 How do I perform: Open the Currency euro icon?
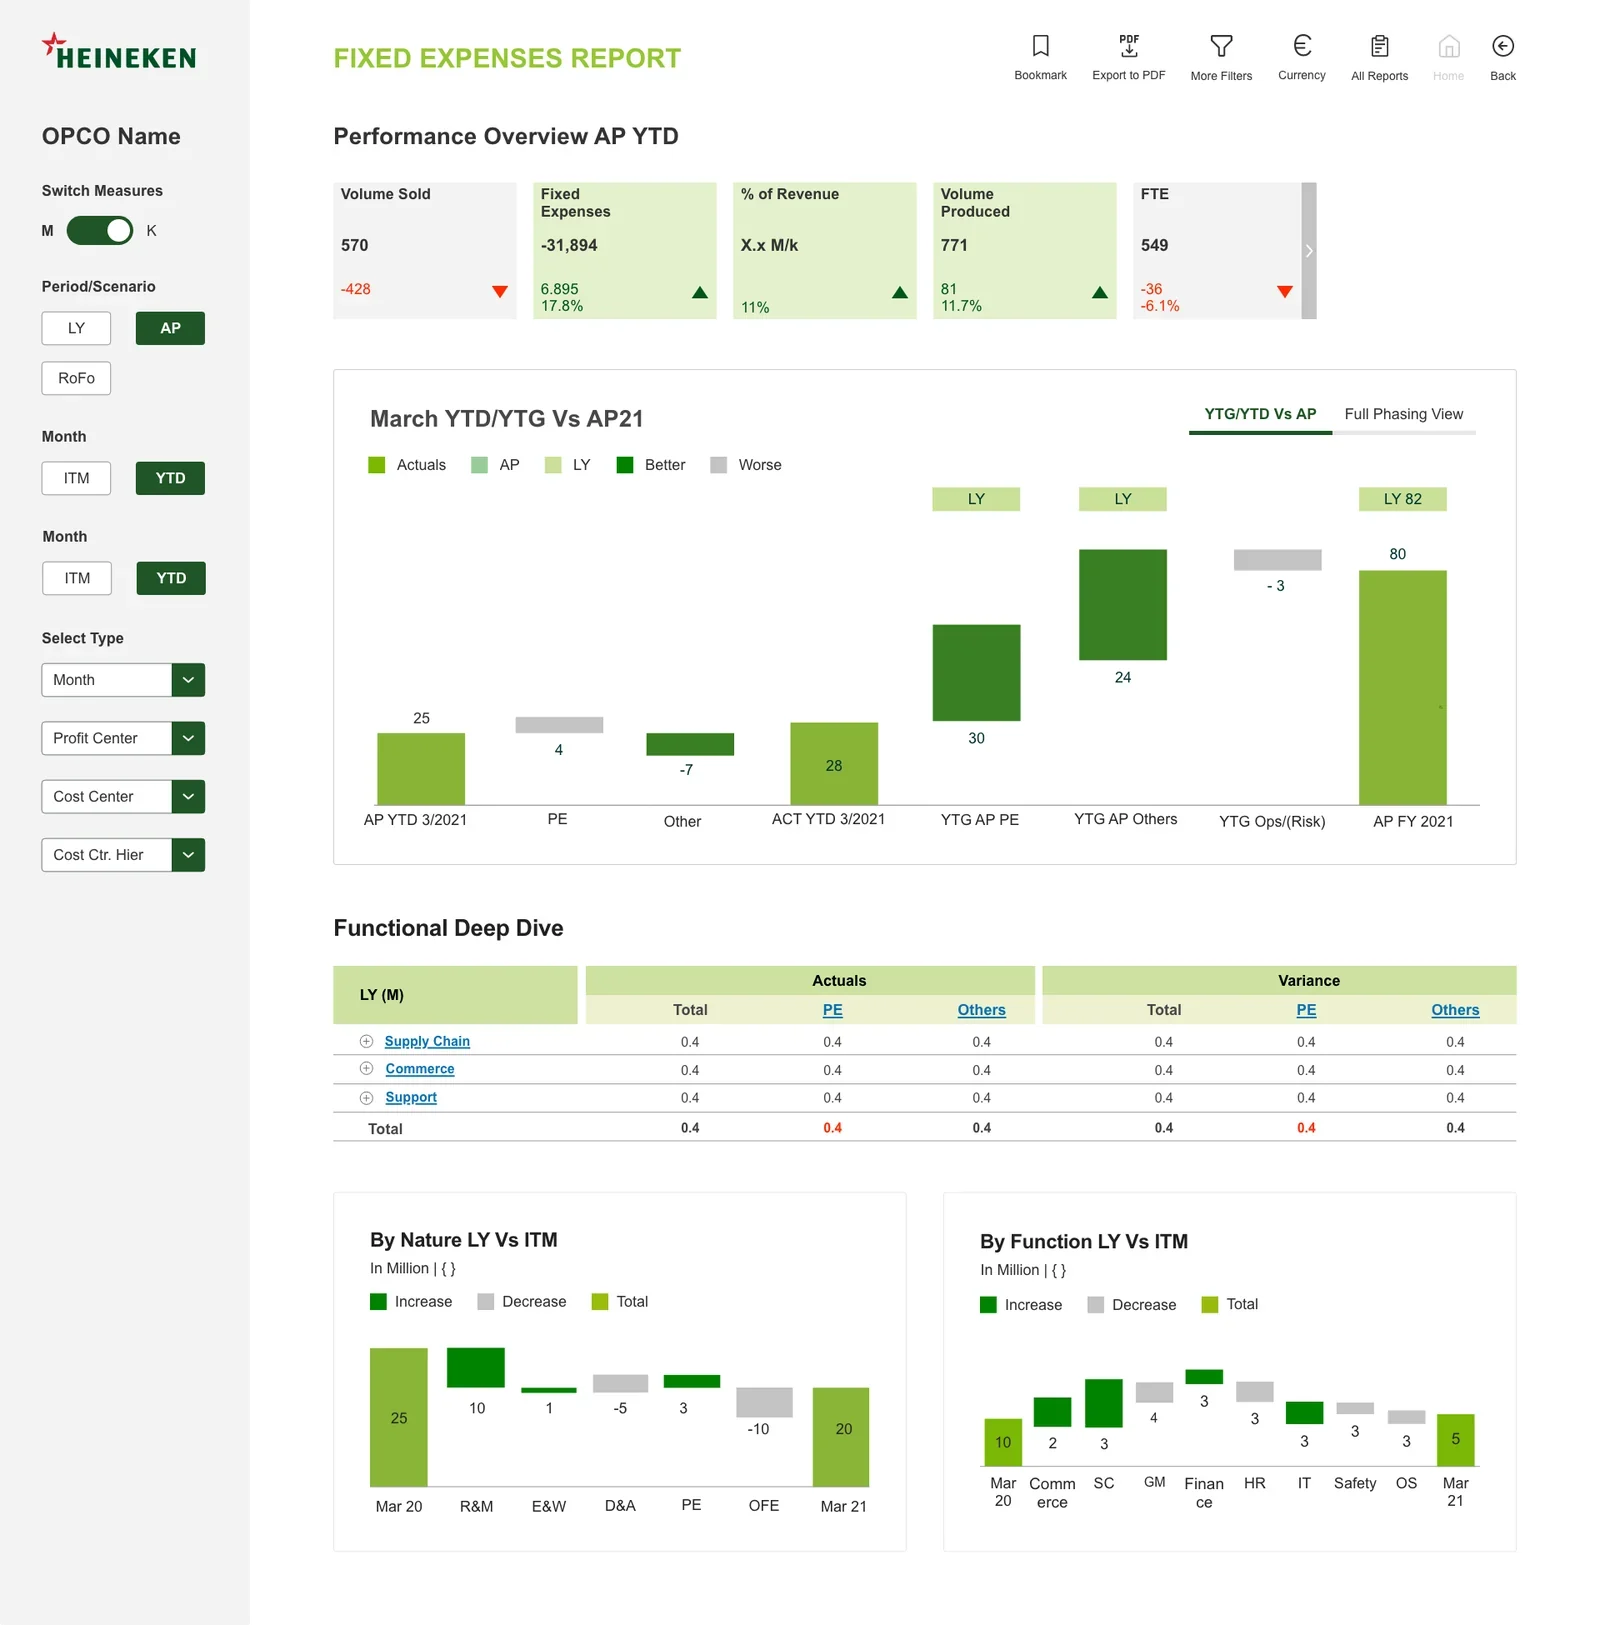click(1301, 46)
